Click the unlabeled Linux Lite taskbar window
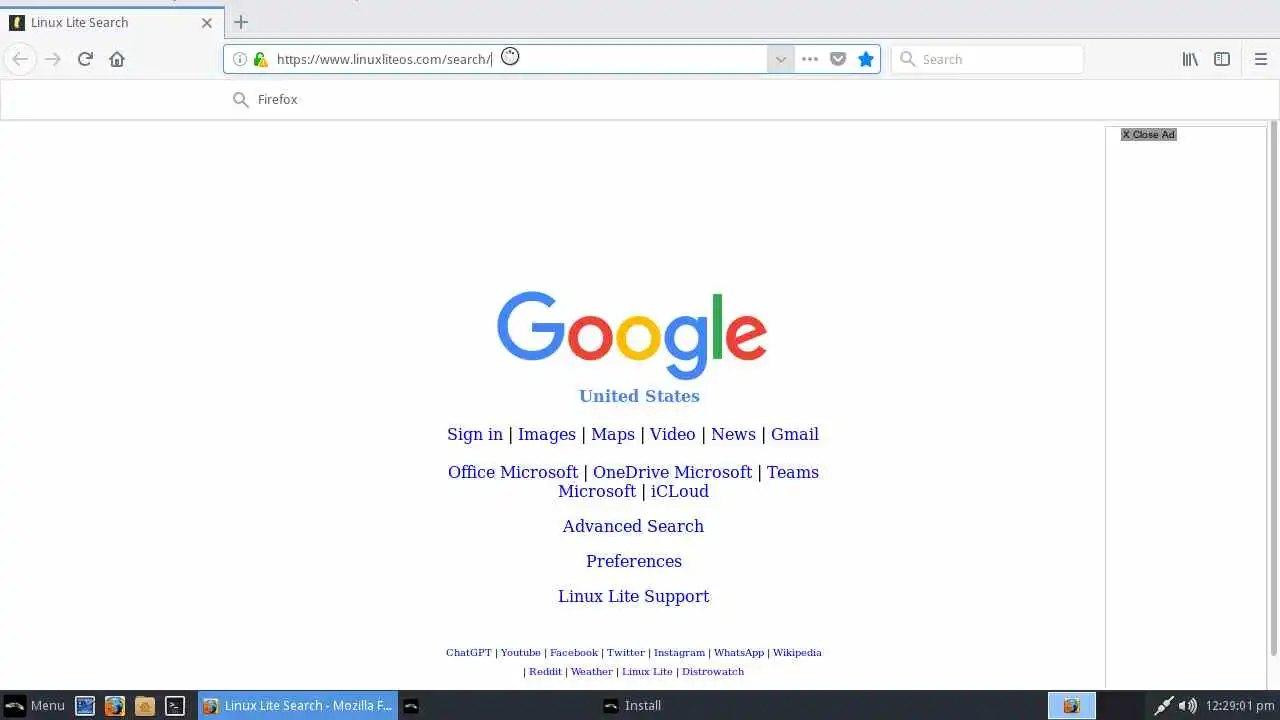This screenshot has height=720, width=1280. 497,705
